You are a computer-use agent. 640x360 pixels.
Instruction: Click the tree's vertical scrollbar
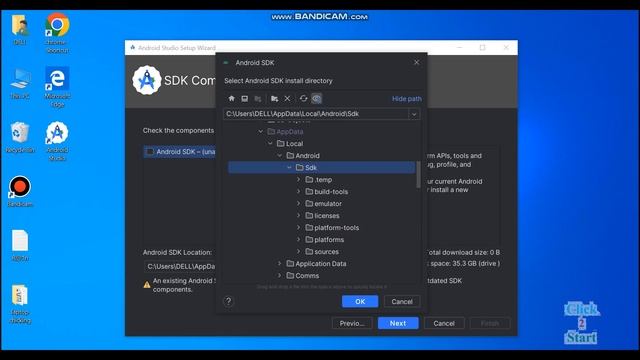coord(418,175)
